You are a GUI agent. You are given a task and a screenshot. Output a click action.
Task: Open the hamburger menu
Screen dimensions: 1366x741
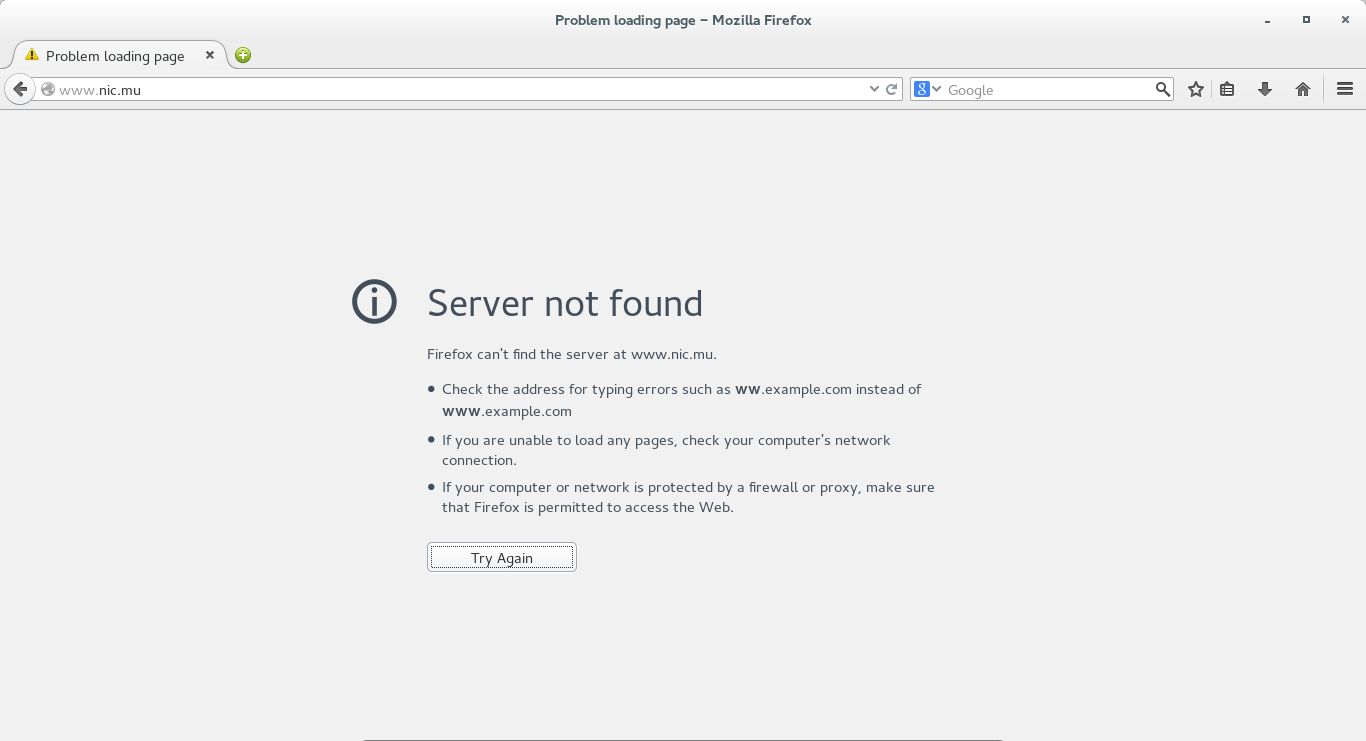click(x=1344, y=89)
